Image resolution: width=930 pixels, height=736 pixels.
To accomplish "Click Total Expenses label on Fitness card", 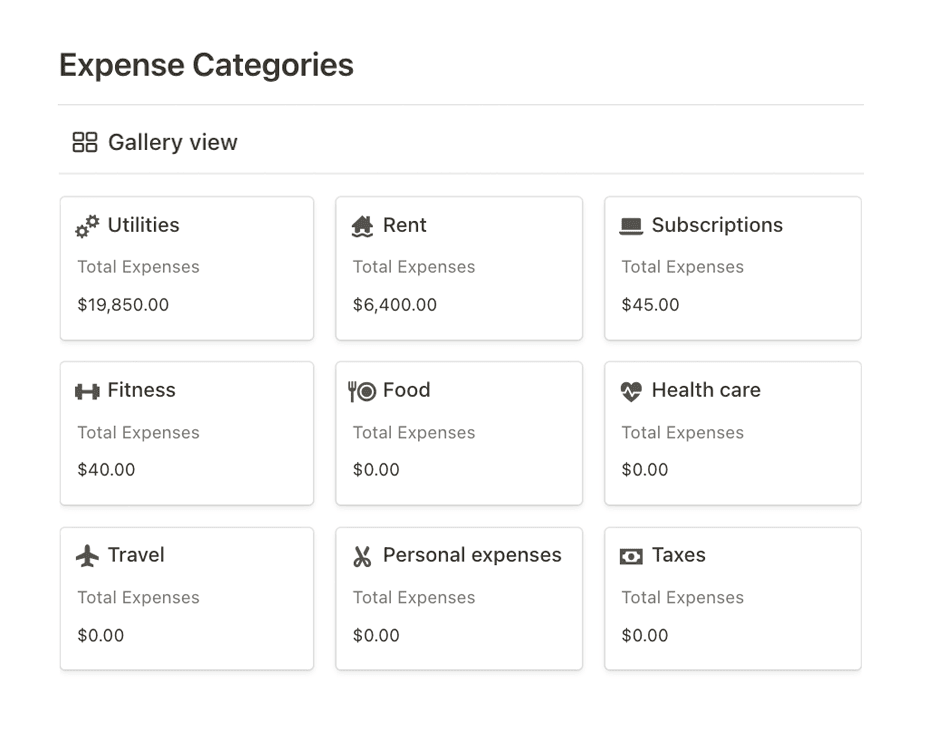I will pos(138,432).
